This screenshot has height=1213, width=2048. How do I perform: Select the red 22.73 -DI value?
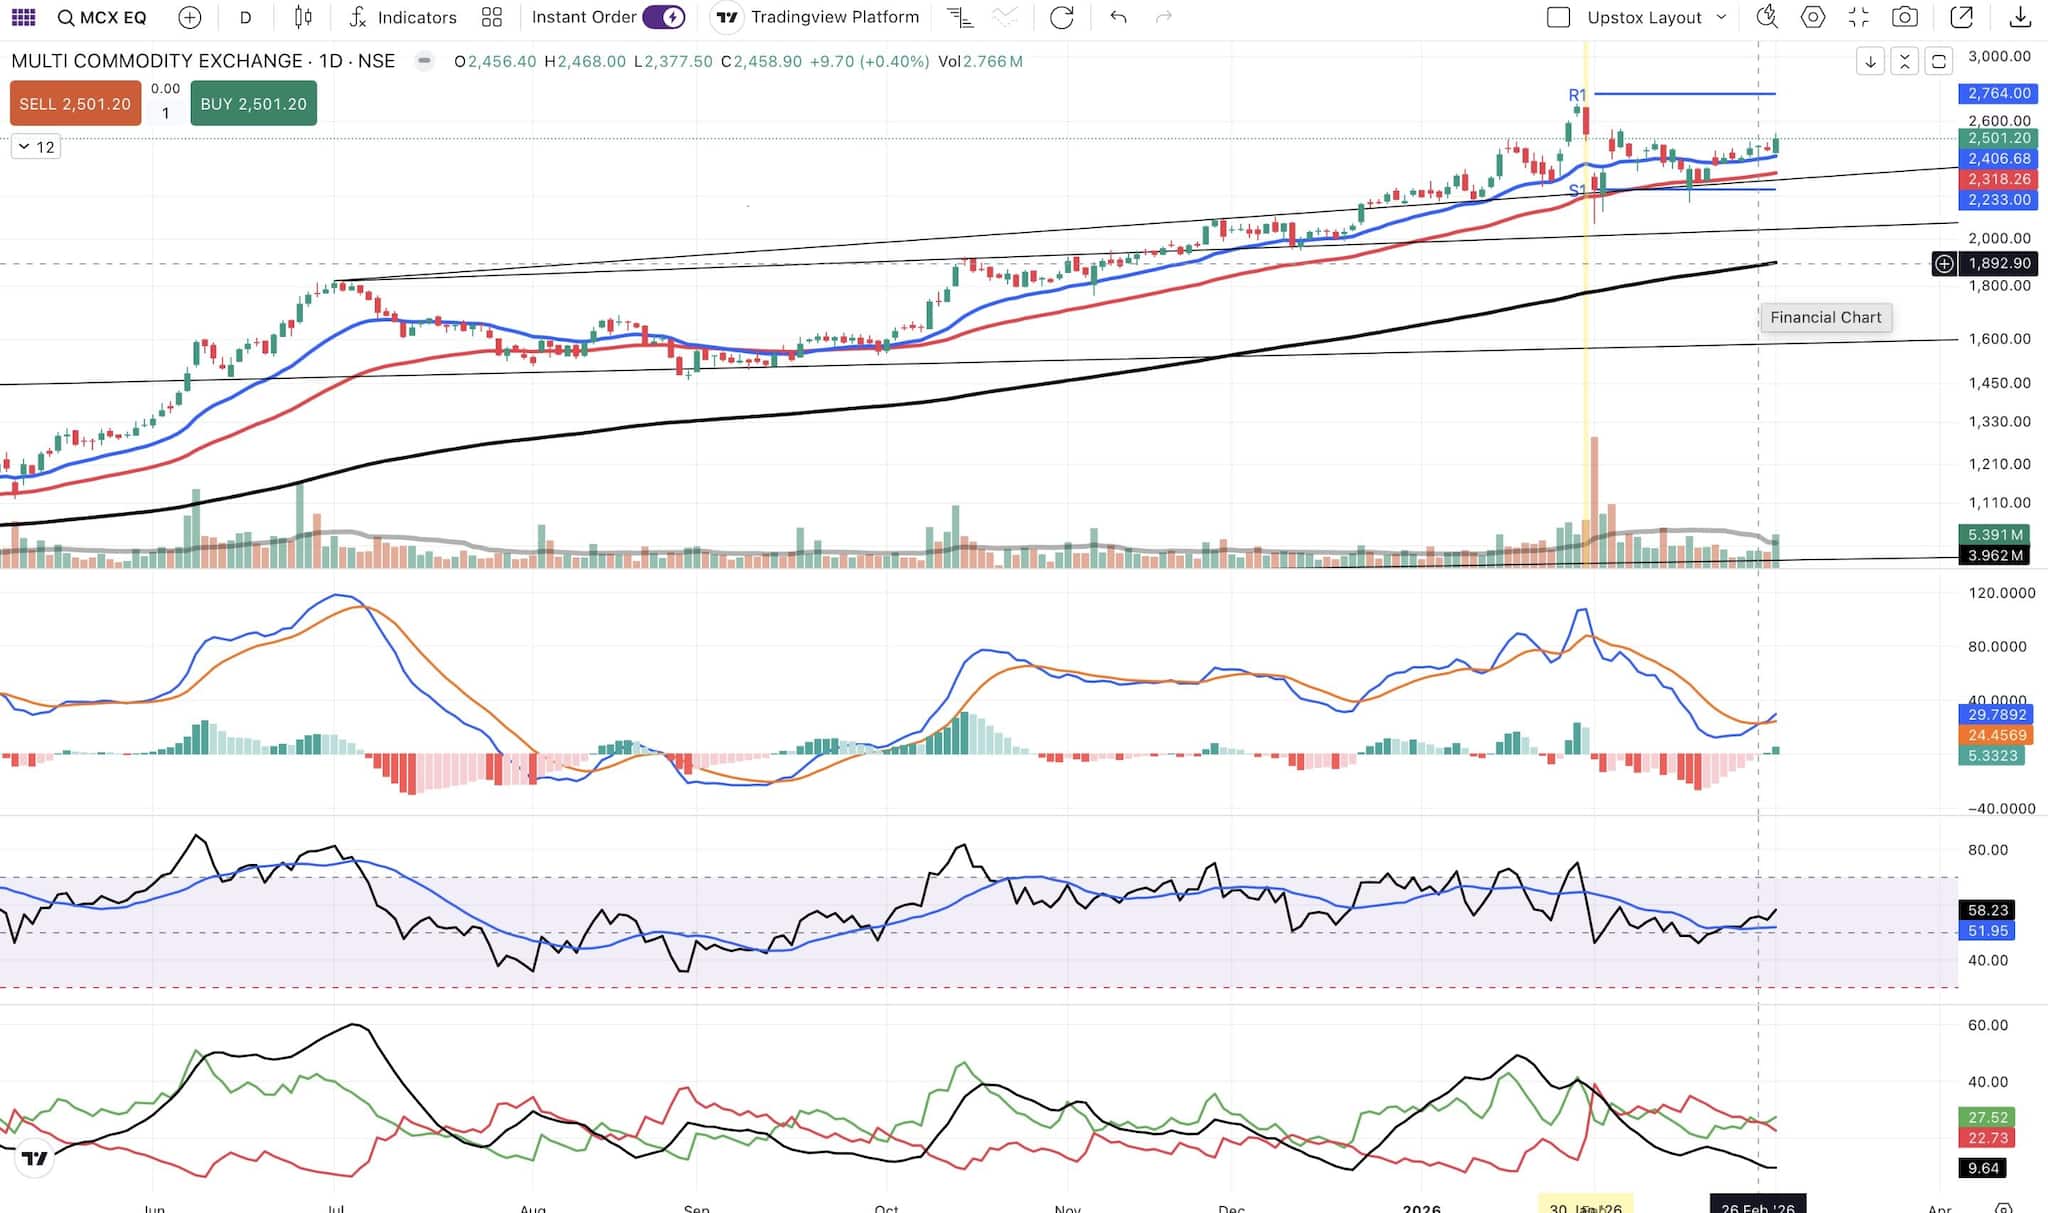1987,1138
